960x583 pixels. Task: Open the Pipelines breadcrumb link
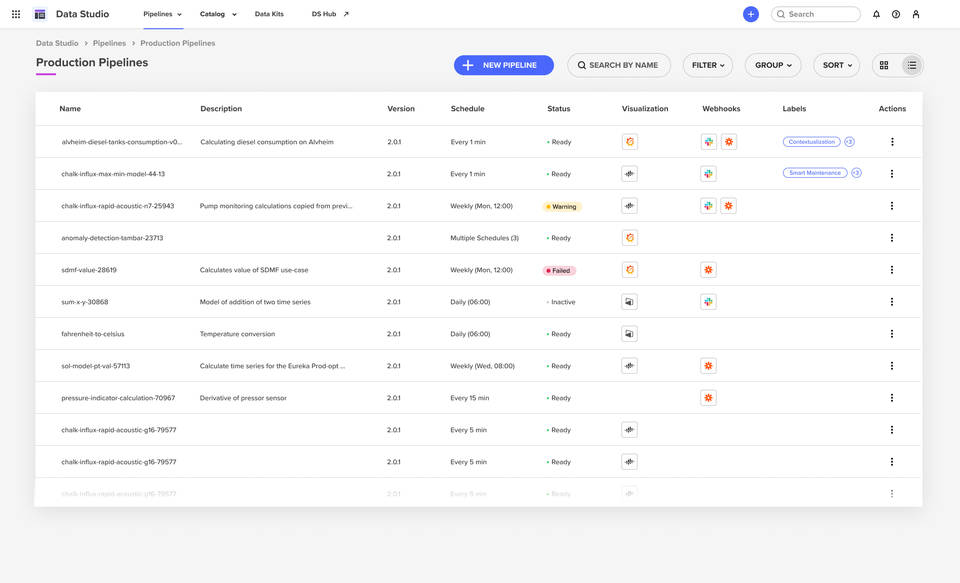point(109,42)
